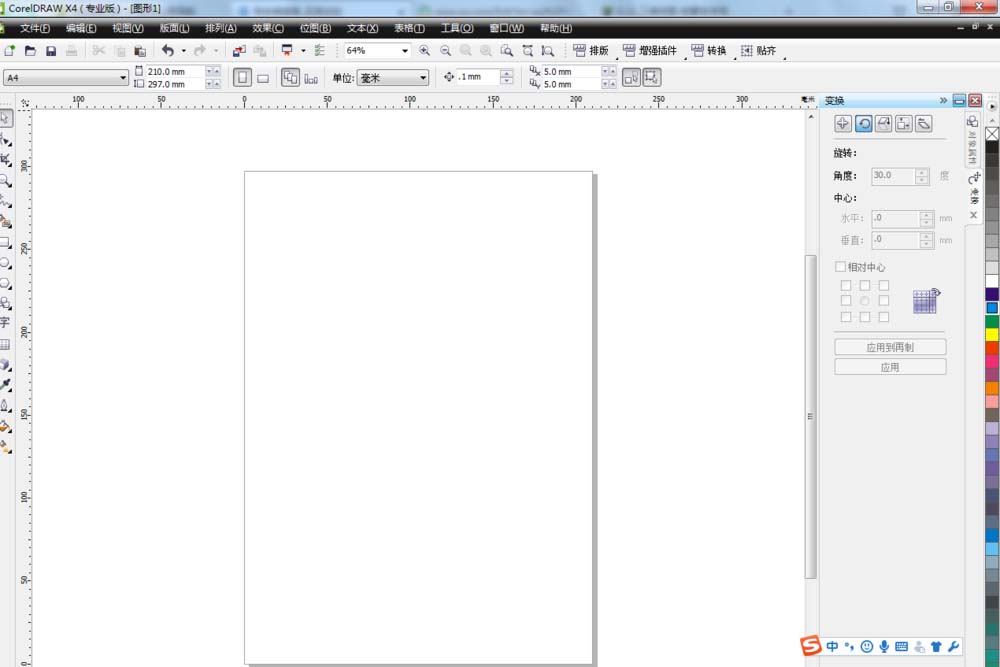Image resolution: width=1000 pixels, height=667 pixels.
Task: Check the middle-right anchor point box
Action: click(x=883, y=300)
